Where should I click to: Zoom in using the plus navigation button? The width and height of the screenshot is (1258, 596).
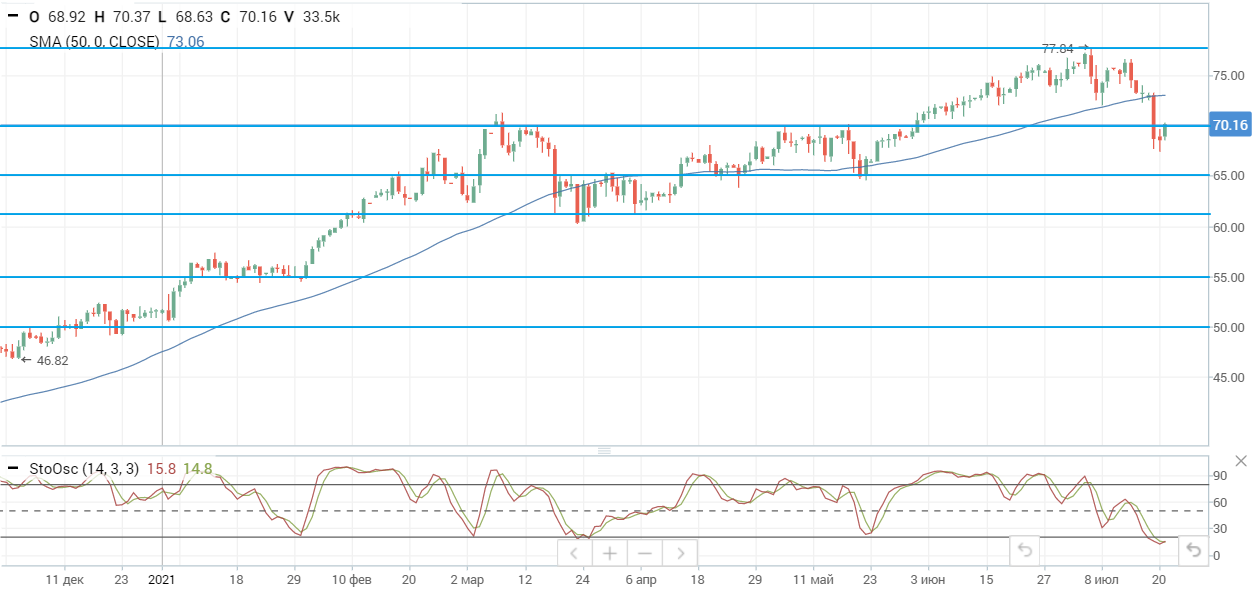(x=609, y=552)
